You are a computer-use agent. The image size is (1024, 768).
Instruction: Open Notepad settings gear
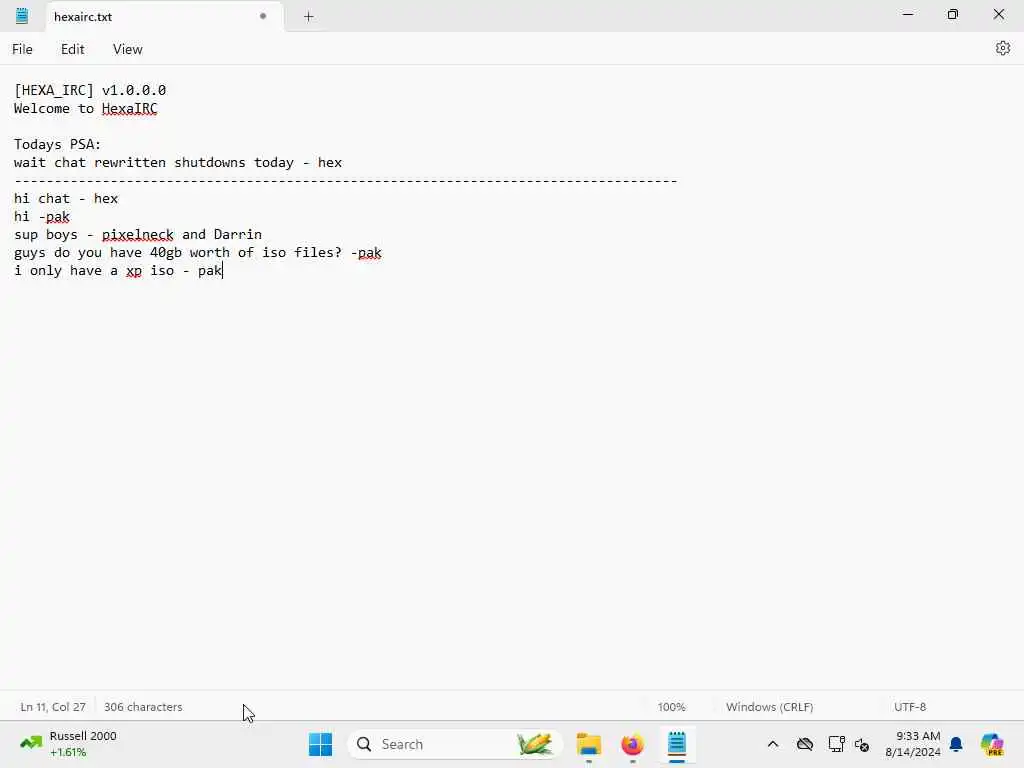click(1002, 48)
